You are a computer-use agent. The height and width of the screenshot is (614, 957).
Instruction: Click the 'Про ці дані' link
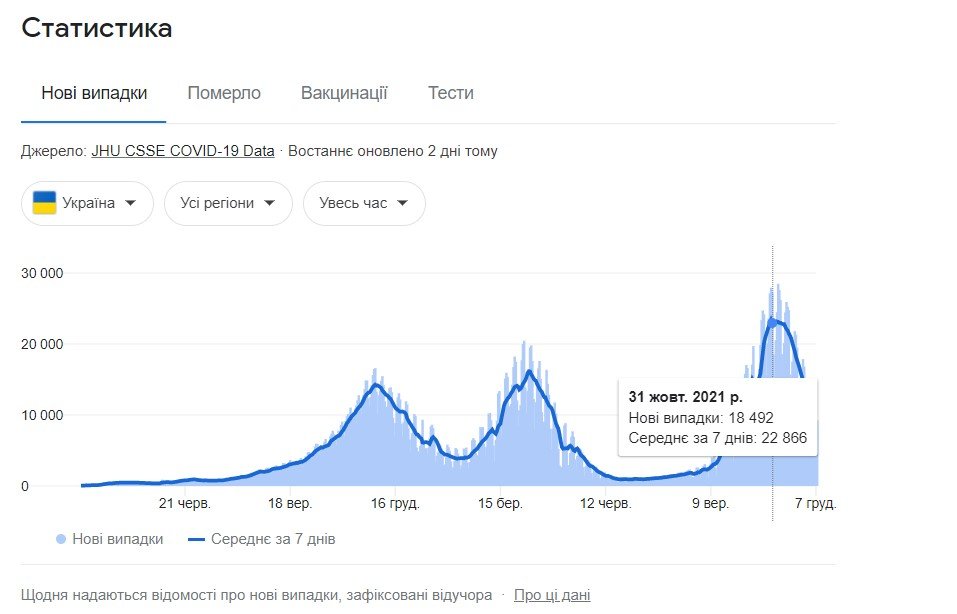tap(550, 594)
